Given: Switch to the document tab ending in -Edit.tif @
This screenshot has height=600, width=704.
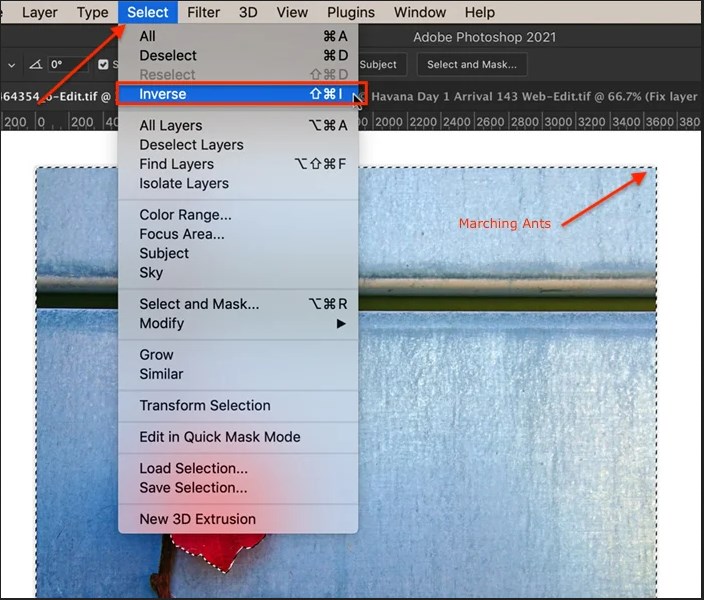Looking at the screenshot, I should [57, 97].
